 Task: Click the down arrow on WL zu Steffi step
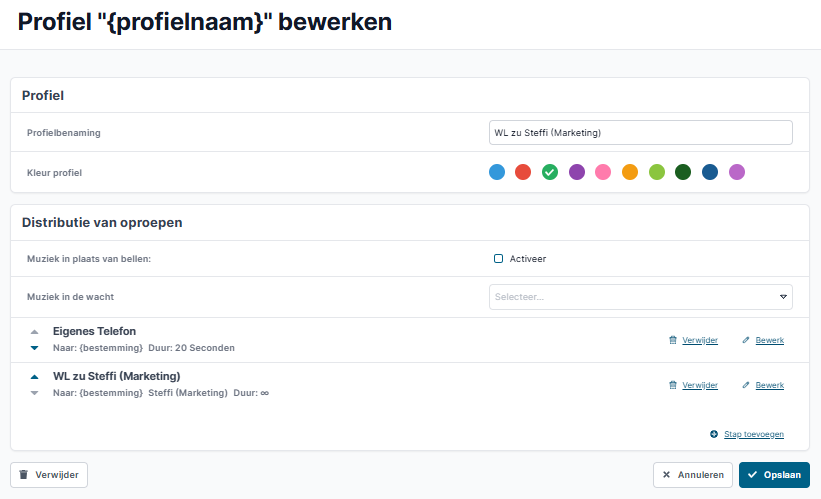pyautogui.click(x=35, y=393)
